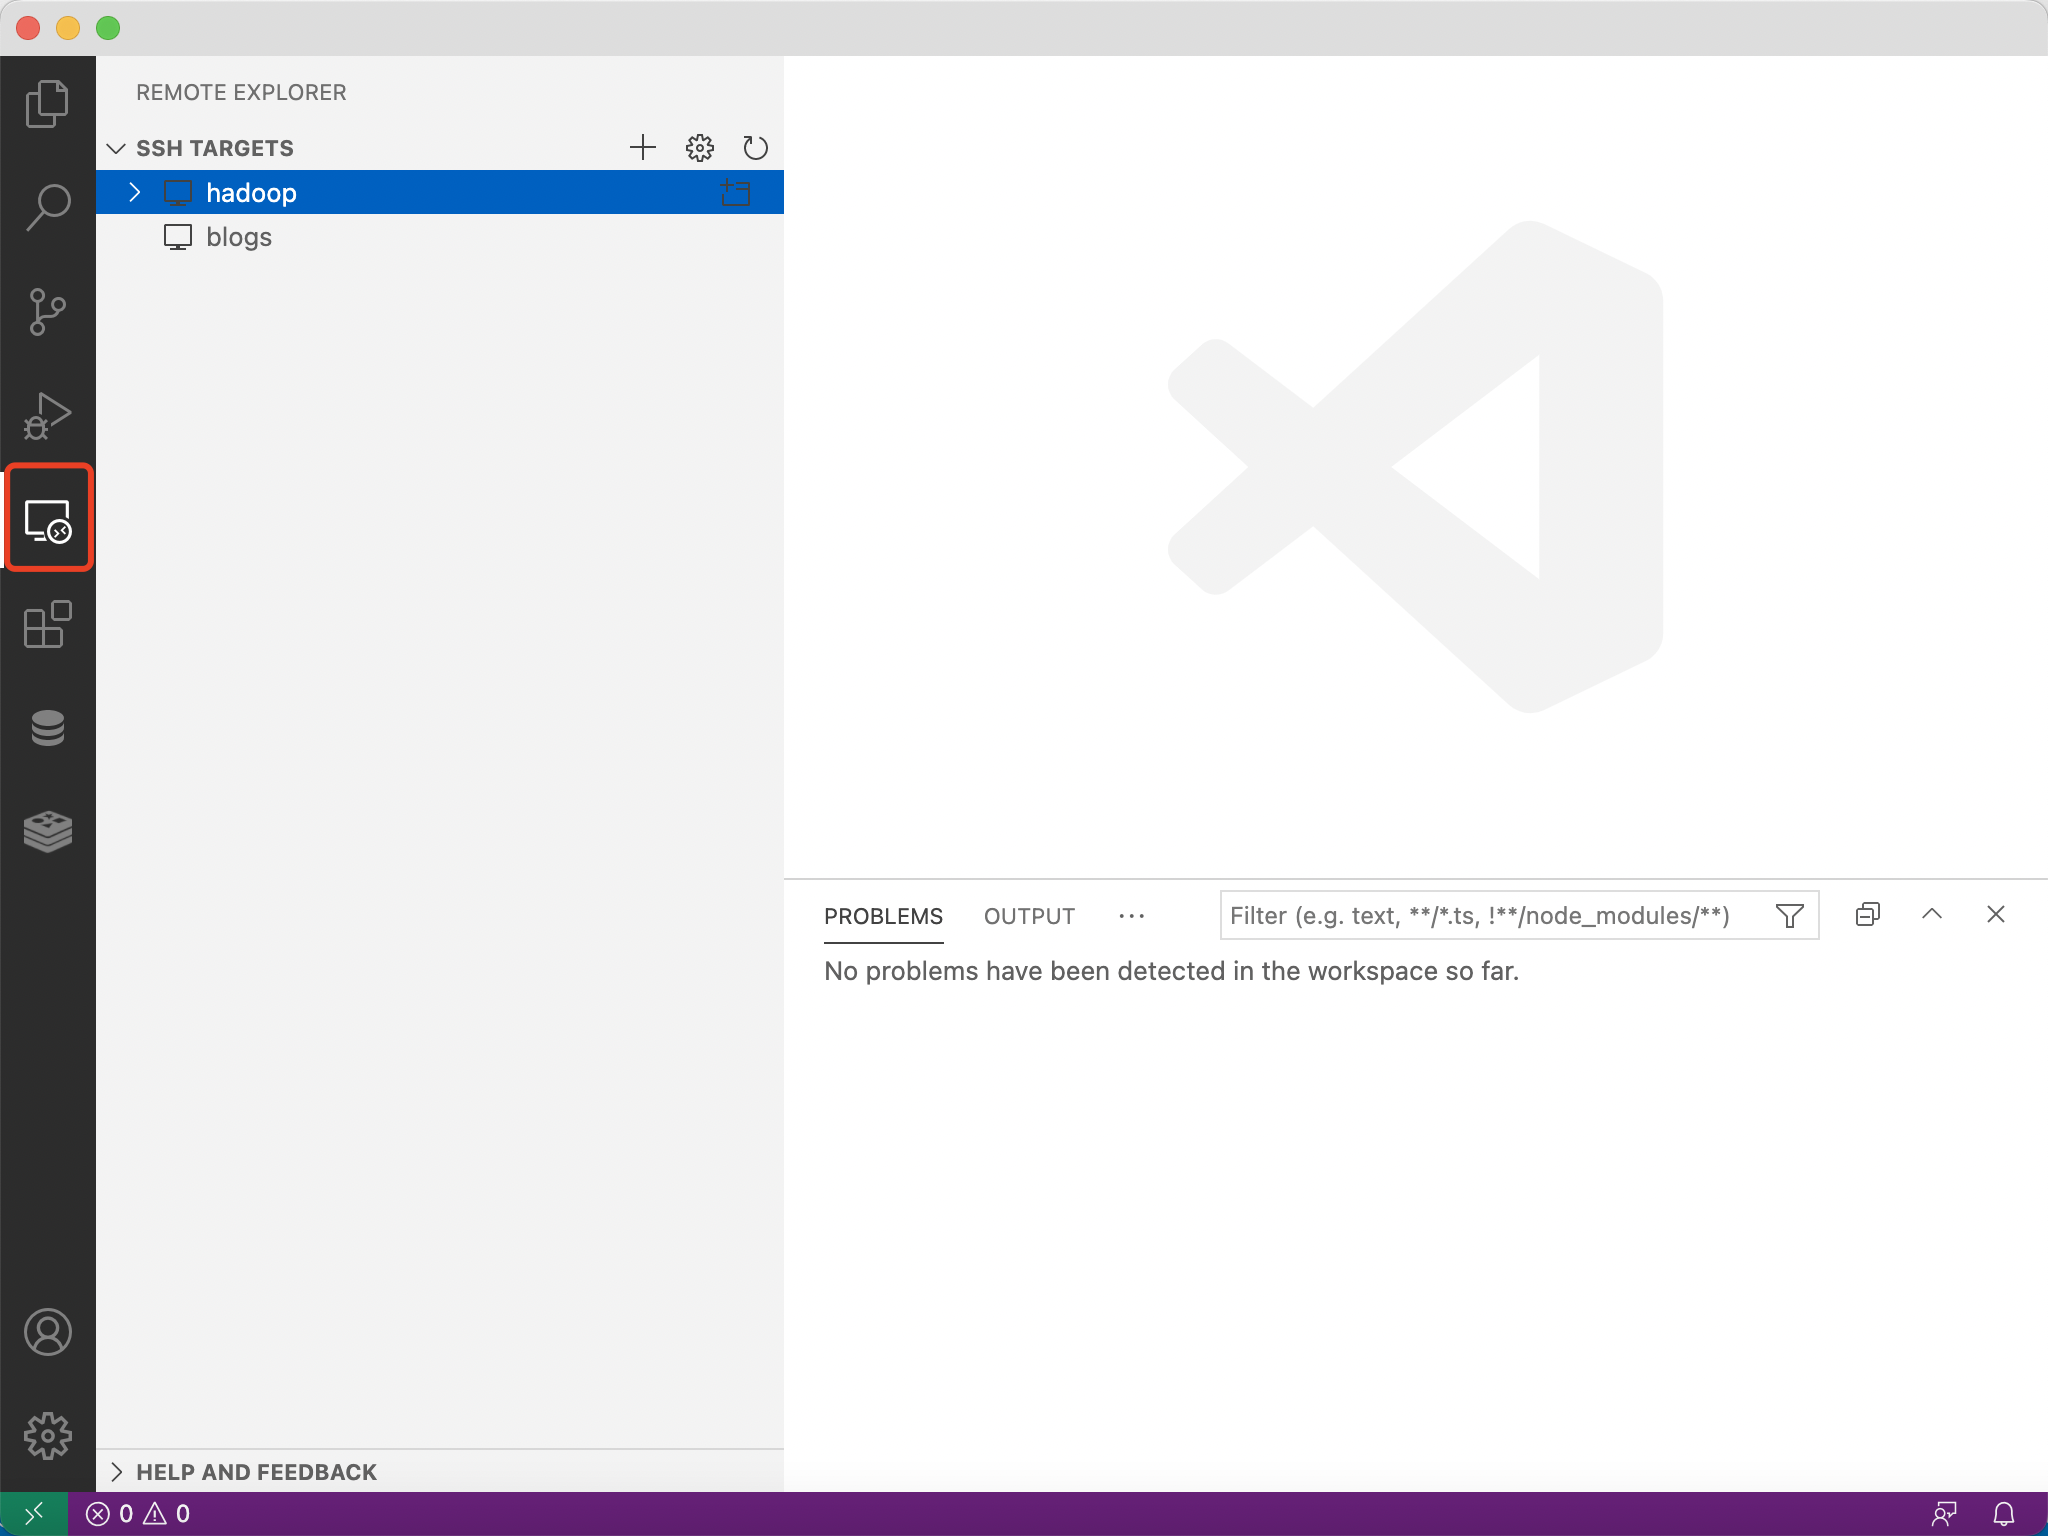
Task: Open the Manage gear at bottom of activity bar
Action: (47, 1436)
